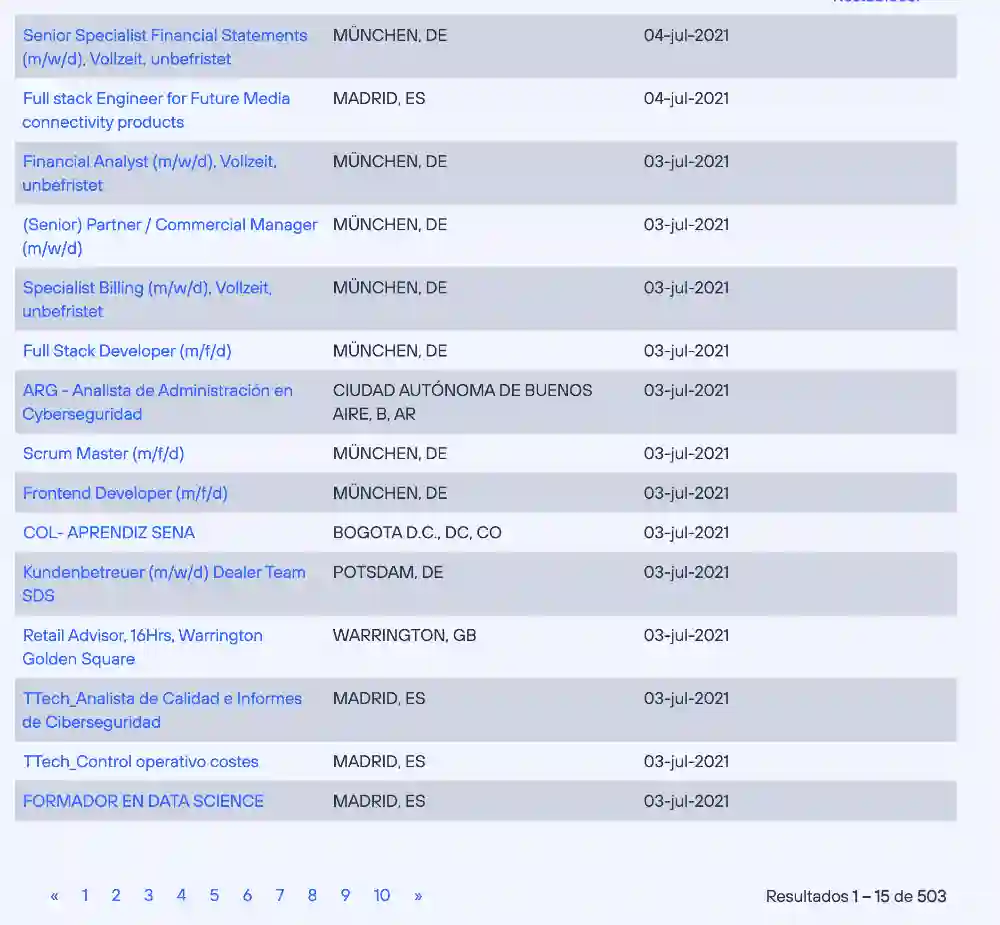Click location 'BOGOTA D.C., DC, CO'
This screenshot has height=925, width=1000.
coord(417,533)
